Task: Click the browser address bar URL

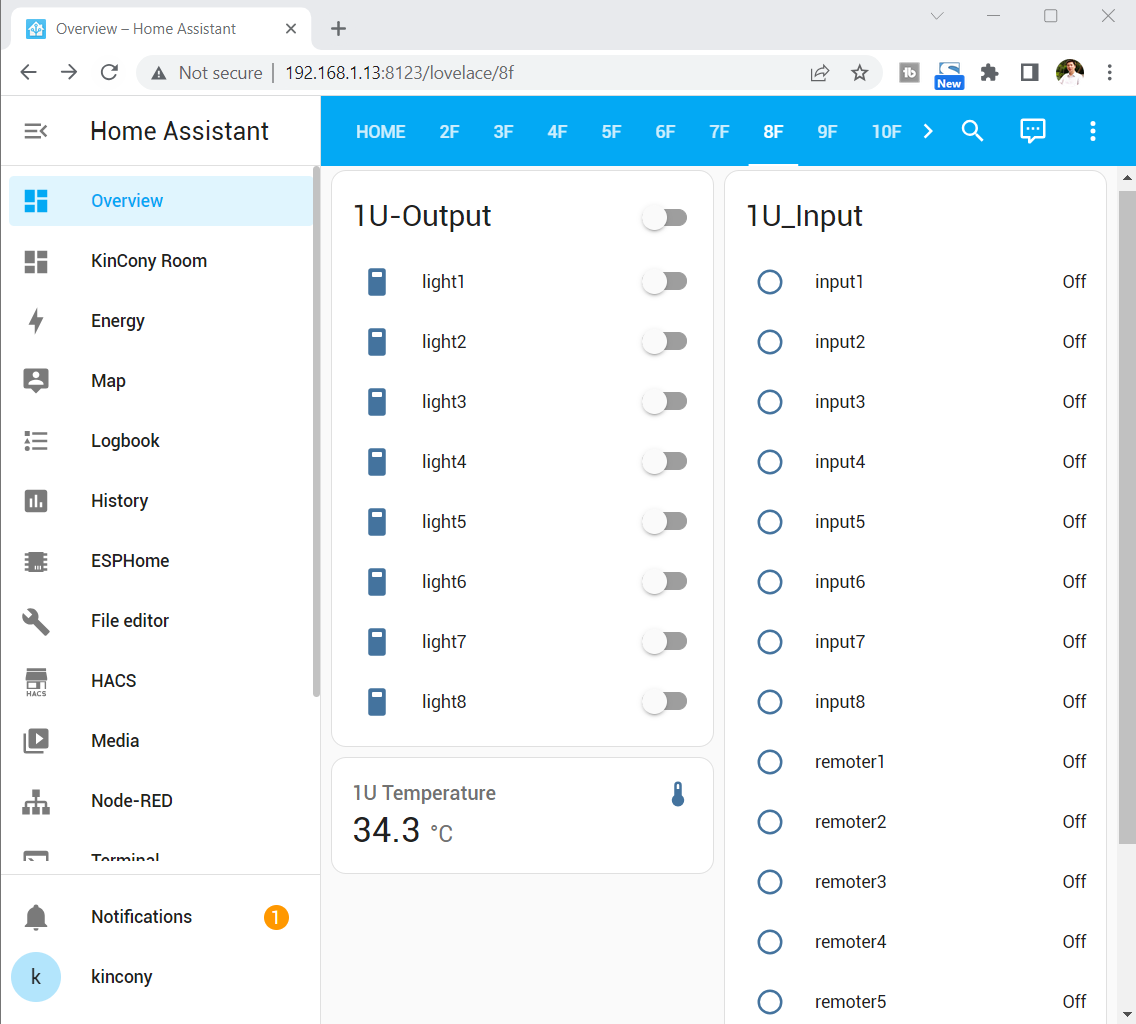Action: (x=400, y=73)
